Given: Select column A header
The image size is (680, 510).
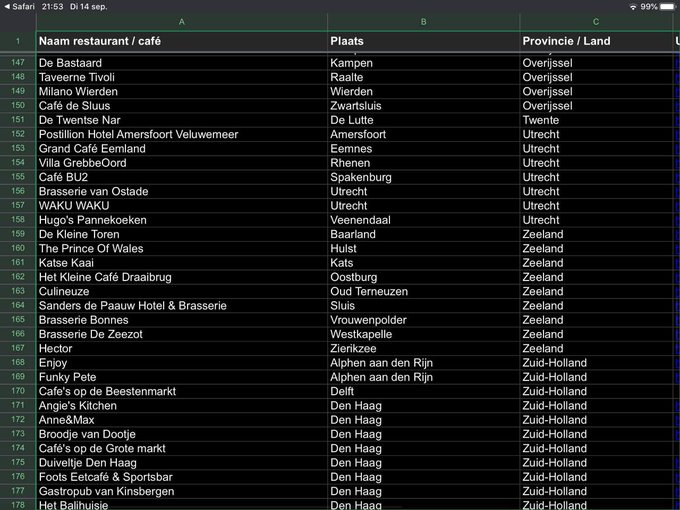Looking at the screenshot, I should [x=182, y=22].
